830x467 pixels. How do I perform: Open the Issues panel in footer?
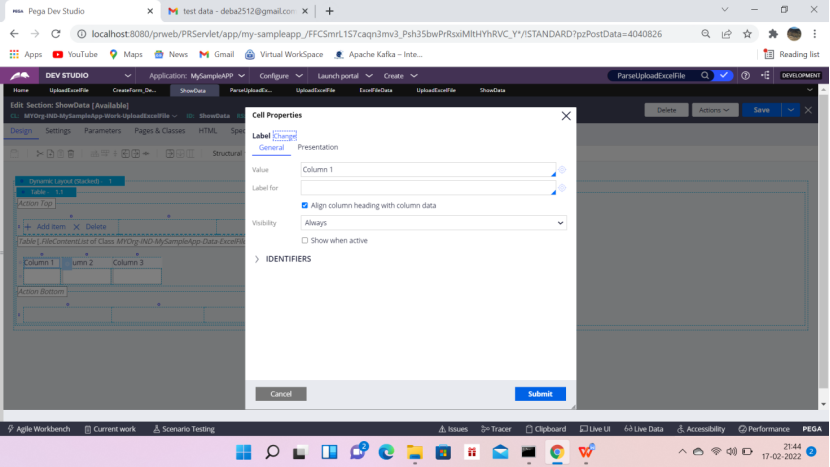click(x=453, y=429)
